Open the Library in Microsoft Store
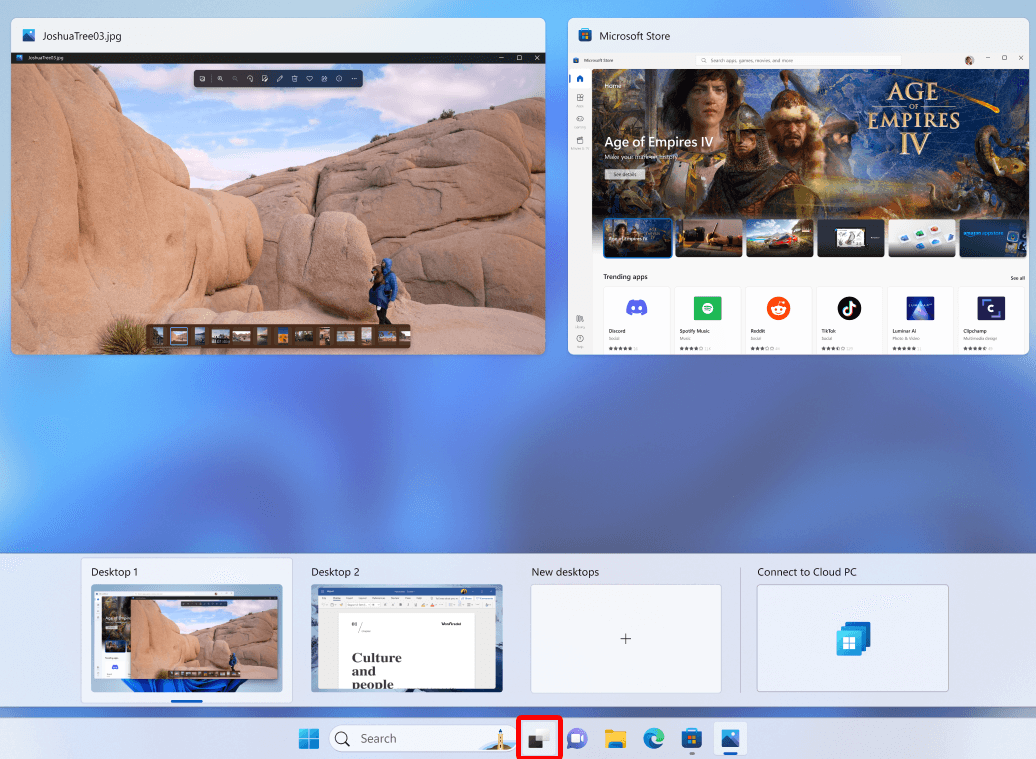The image size is (1036, 759). pyautogui.click(x=579, y=318)
